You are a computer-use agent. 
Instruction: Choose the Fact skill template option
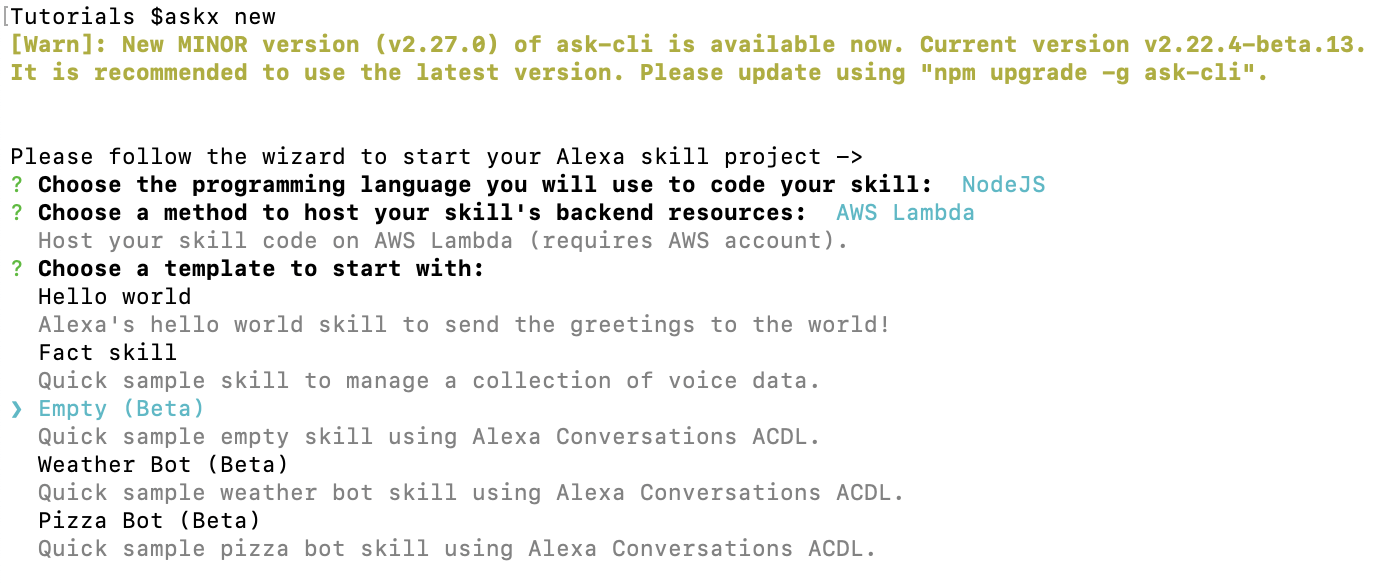click(107, 353)
